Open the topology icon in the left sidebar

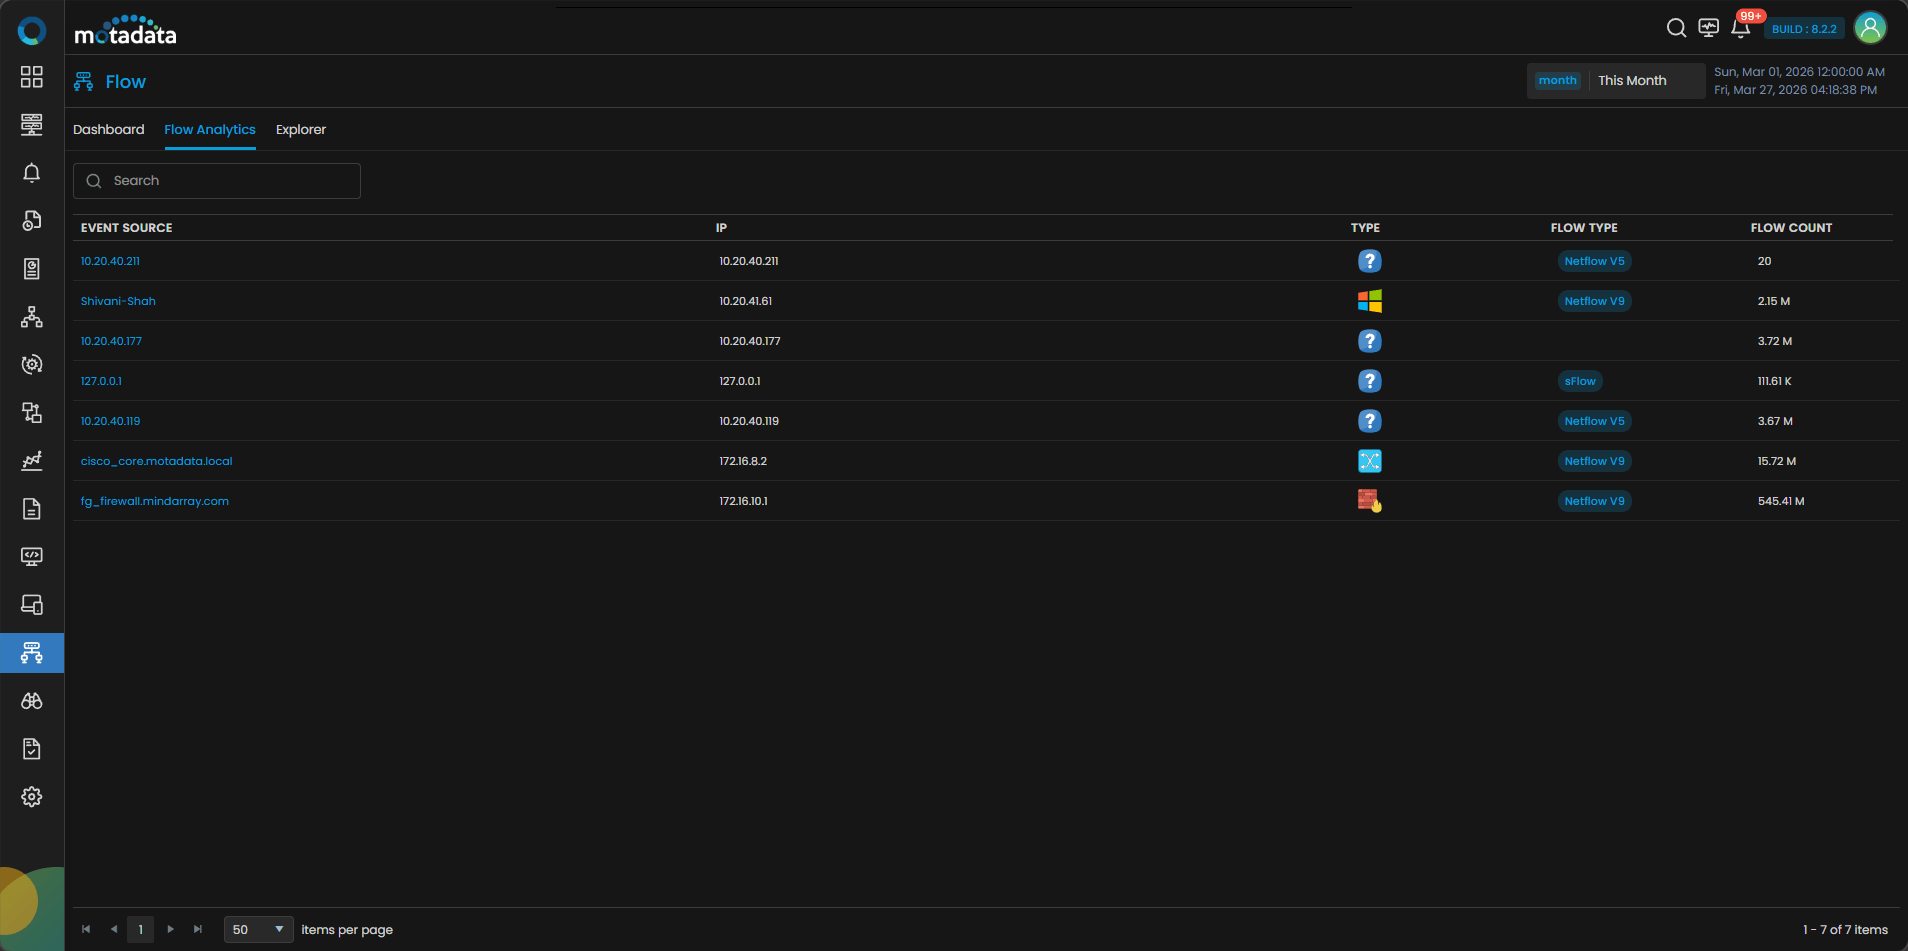coord(32,317)
